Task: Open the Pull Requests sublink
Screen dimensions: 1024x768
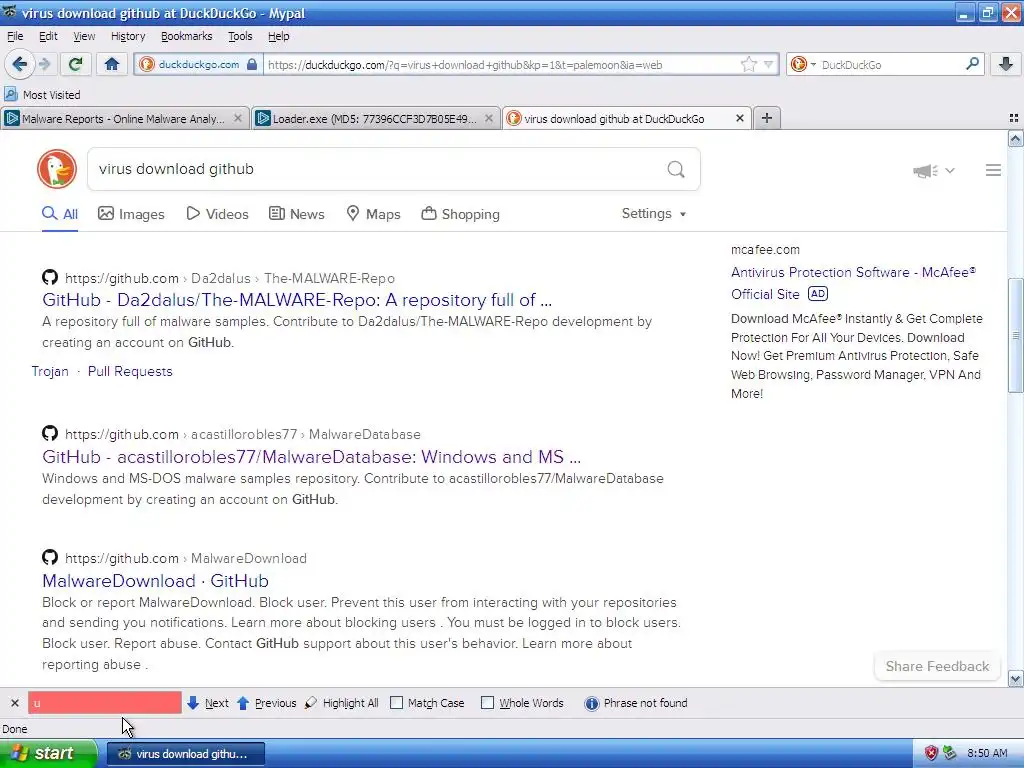Action: [x=130, y=371]
